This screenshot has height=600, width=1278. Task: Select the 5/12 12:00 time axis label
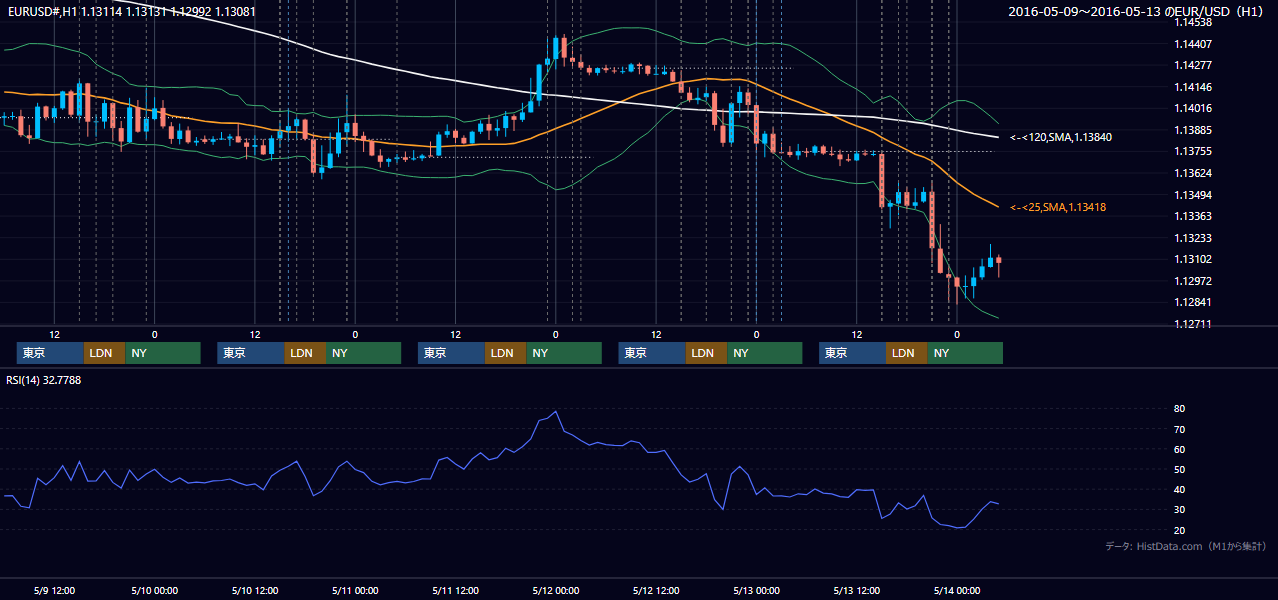[x=656, y=590]
